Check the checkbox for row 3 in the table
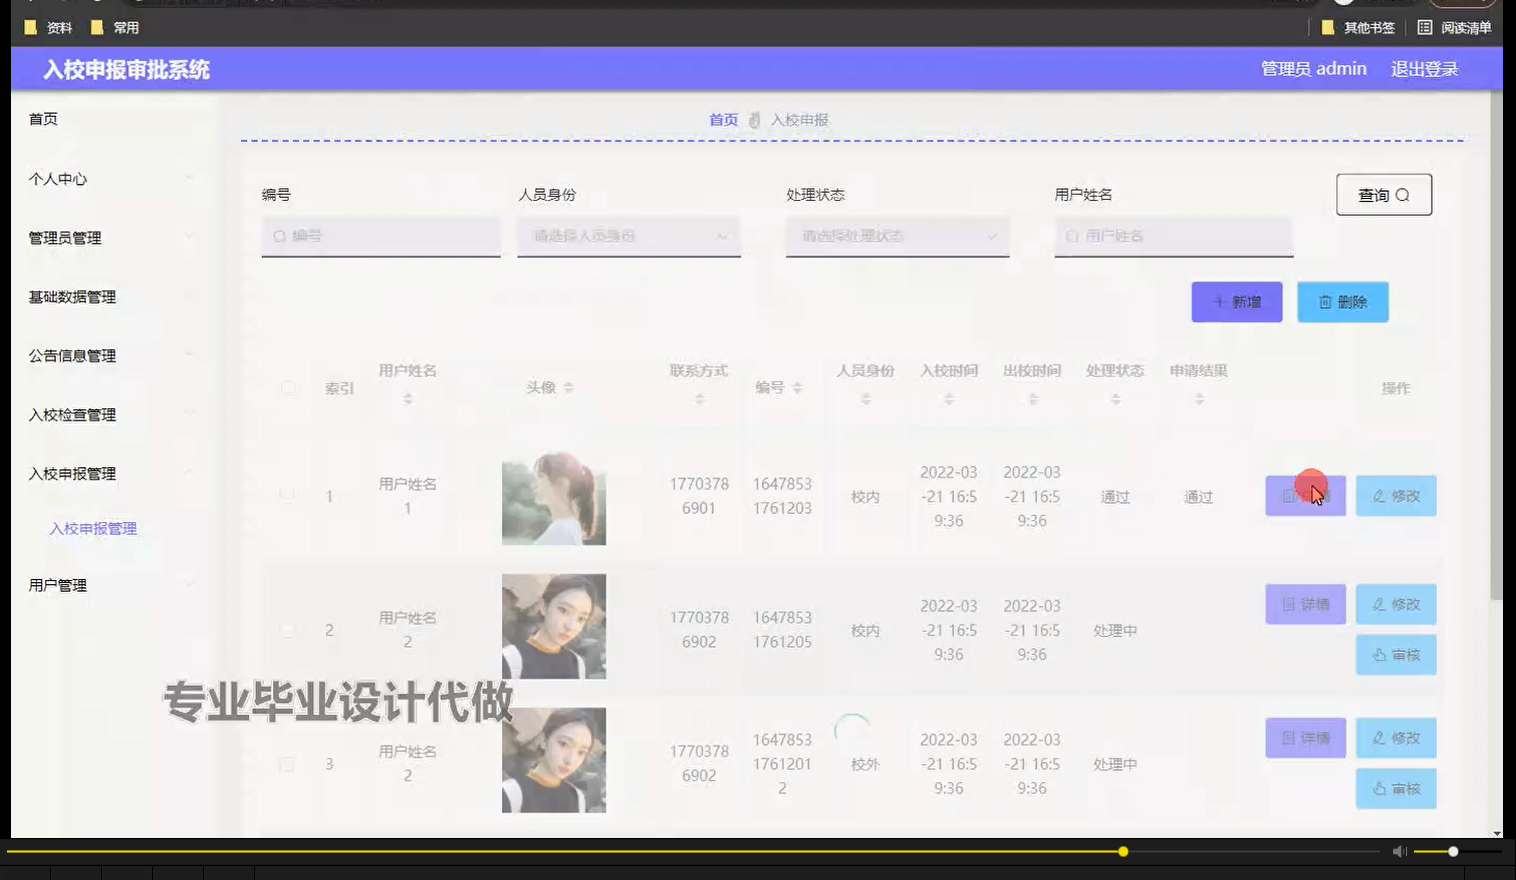 point(288,763)
